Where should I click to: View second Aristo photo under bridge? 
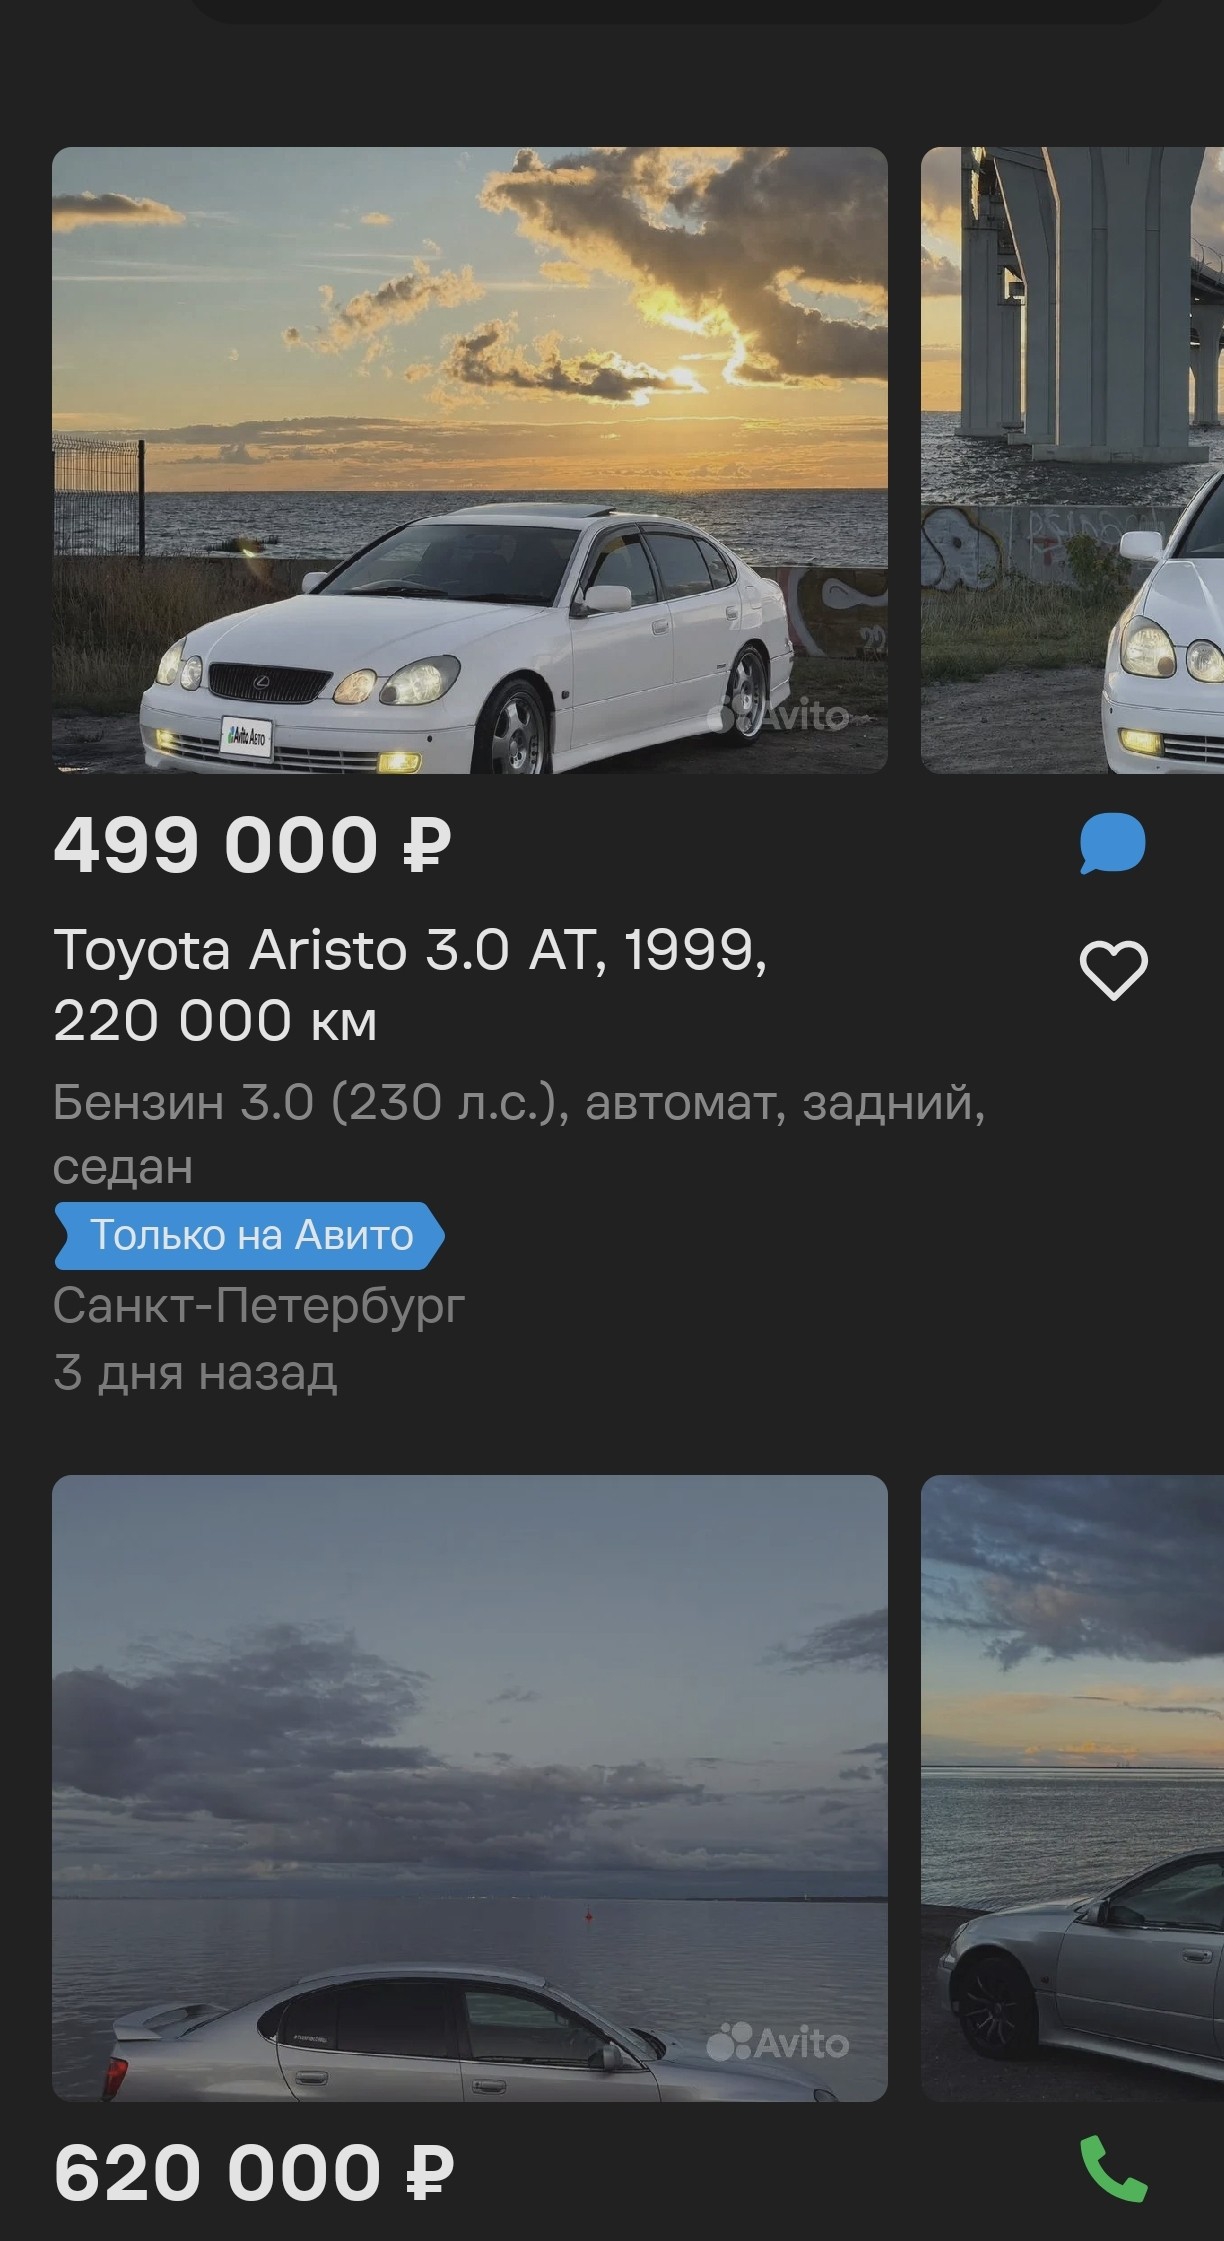[x=1072, y=460]
